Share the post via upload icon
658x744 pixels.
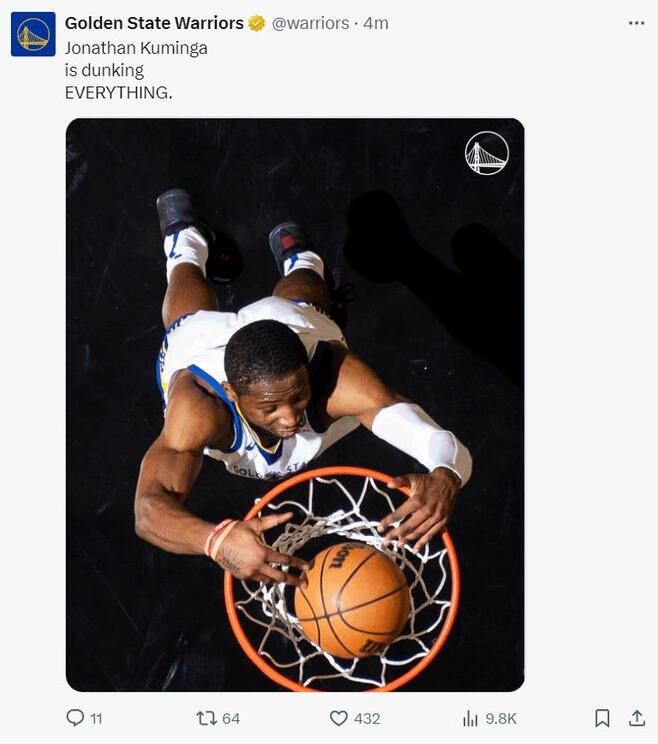(637, 718)
